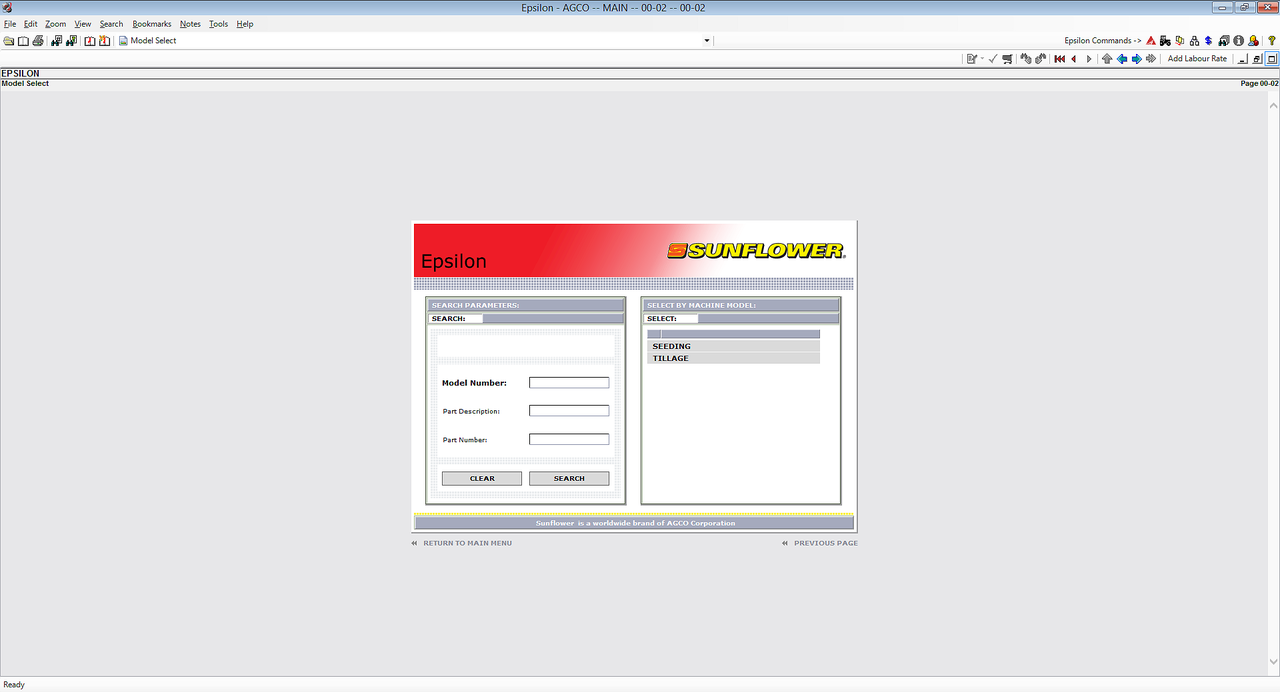Click the first binoculars search icon

pos(56,41)
